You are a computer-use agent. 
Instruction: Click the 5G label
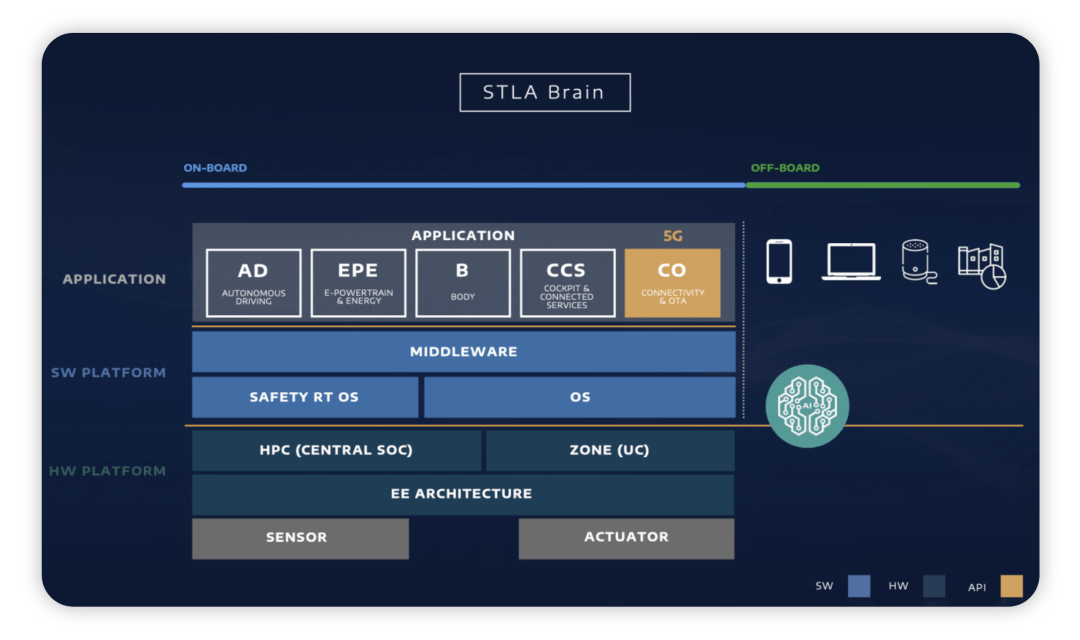pos(673,236)
